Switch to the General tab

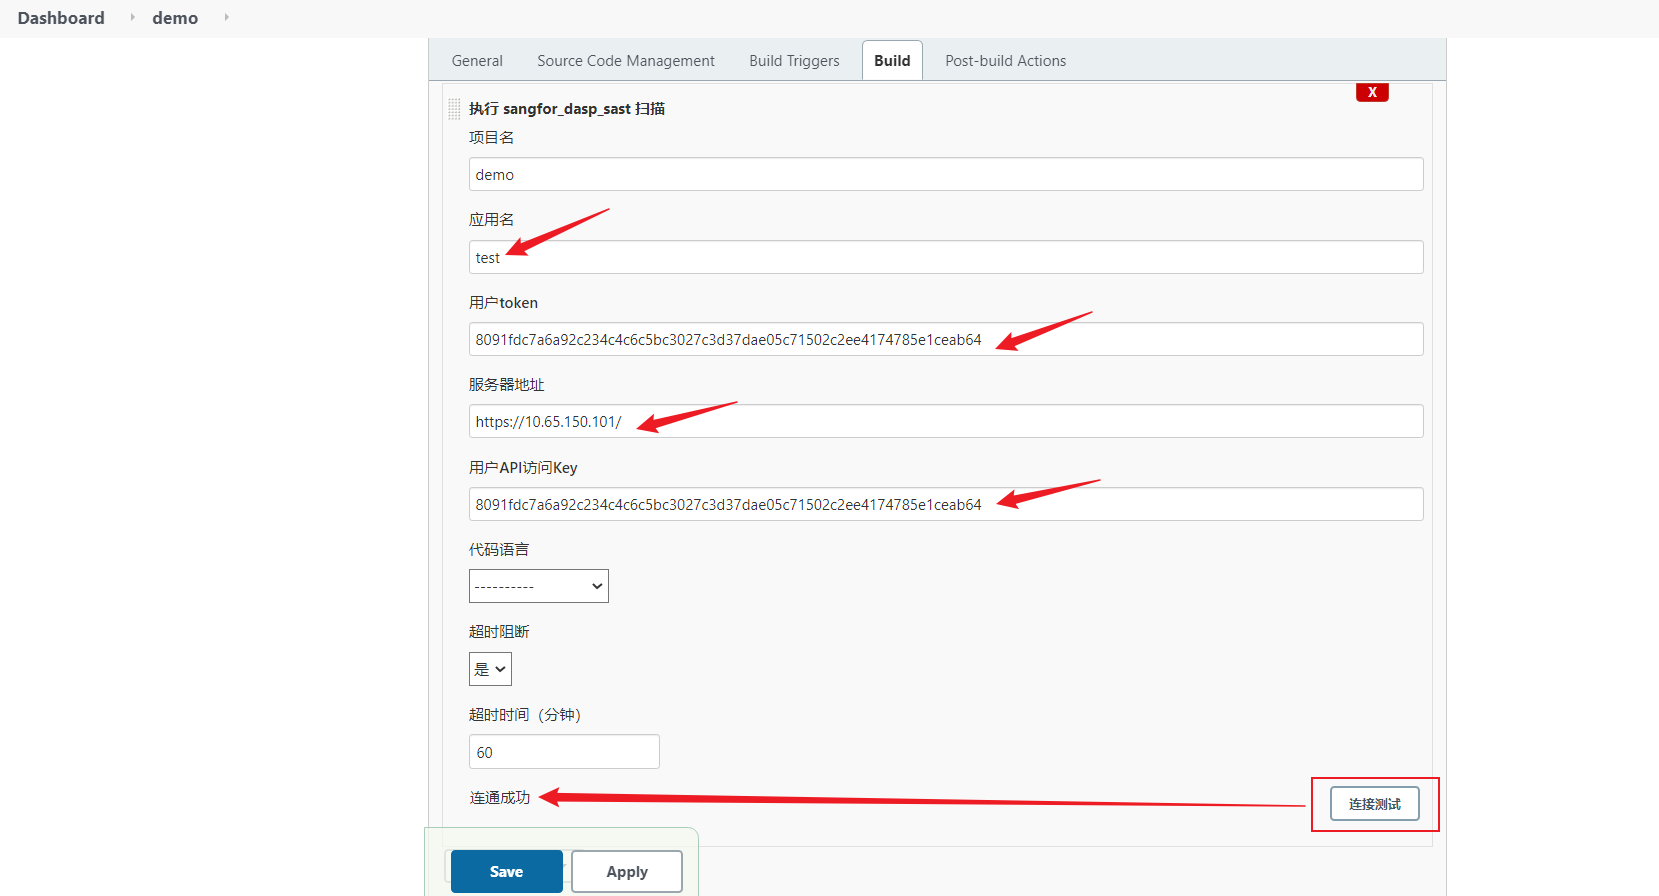(x=477, y=61)
